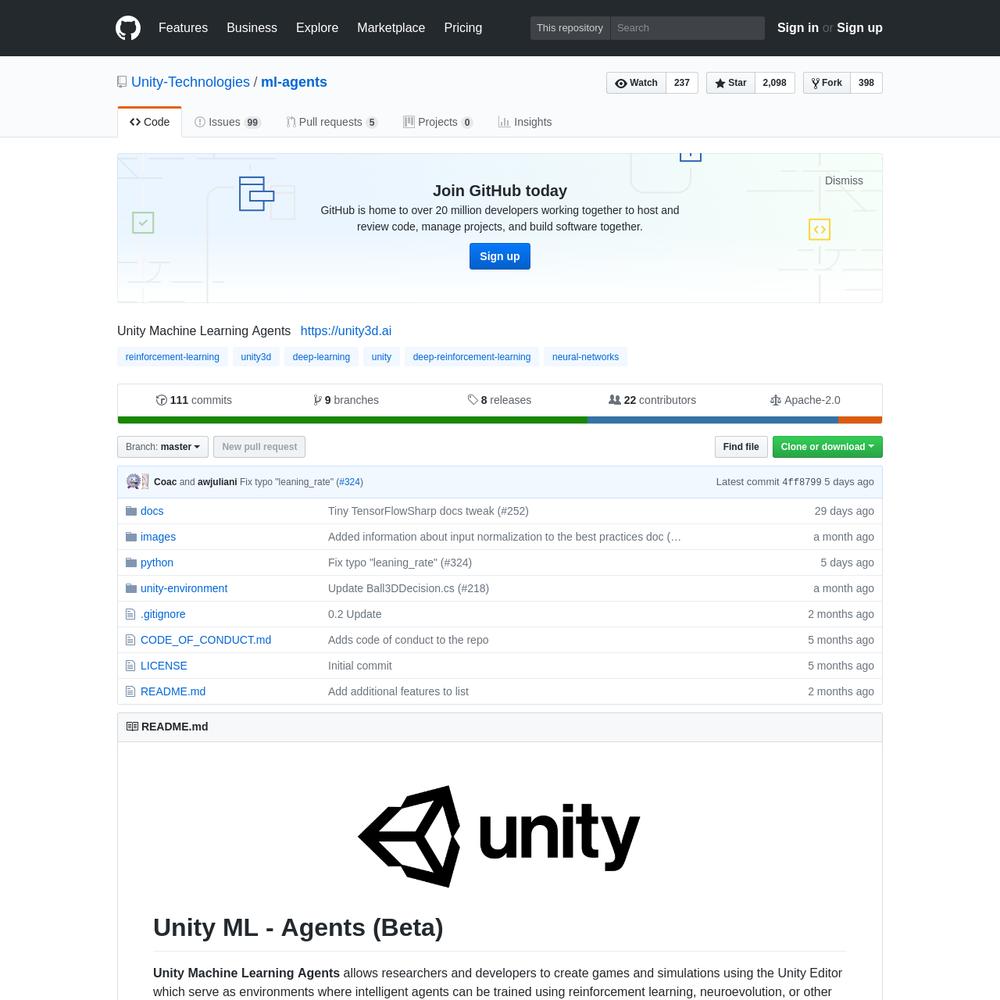The image size is (1000, 1000).
Task: Select the neural-networks topic tag
Action: click(x=585, y=357)
